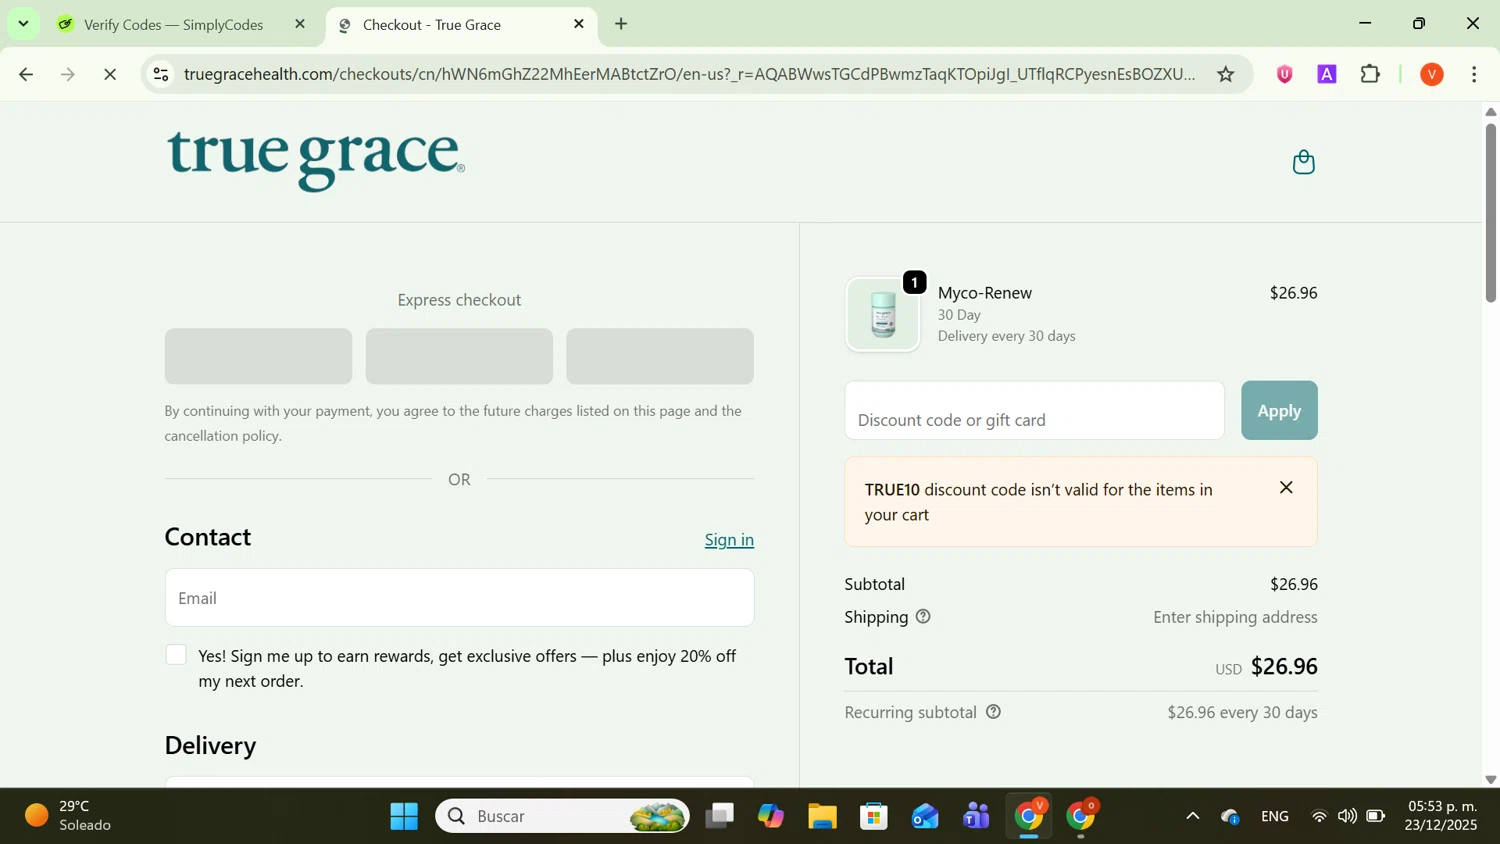Open the true grace logo homepage
The height and width of the screenshot is (844, 1500).
click(315, 160)
